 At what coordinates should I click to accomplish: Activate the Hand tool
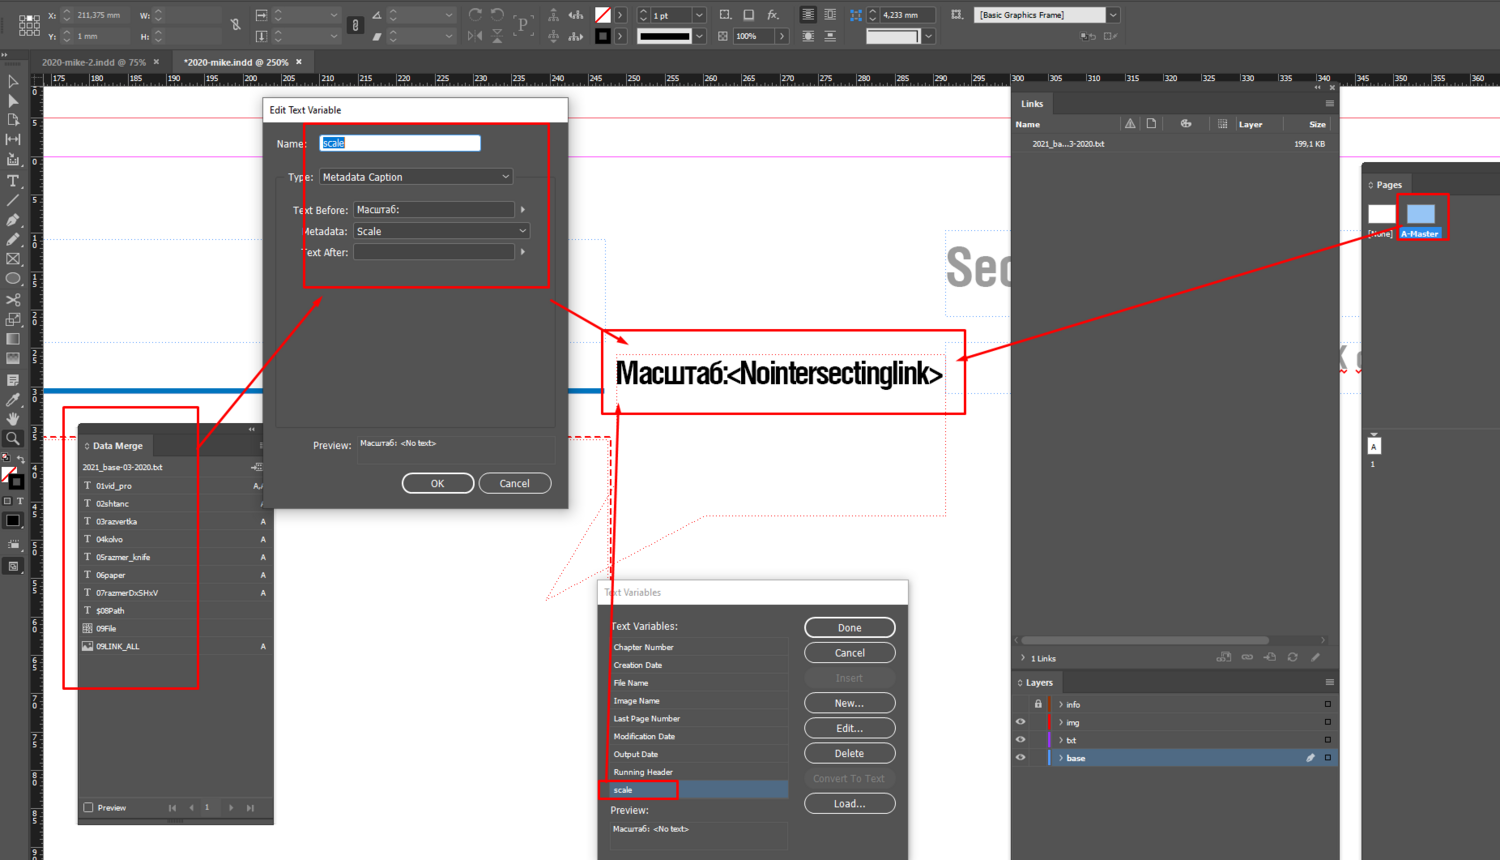(x=13, y=419)
